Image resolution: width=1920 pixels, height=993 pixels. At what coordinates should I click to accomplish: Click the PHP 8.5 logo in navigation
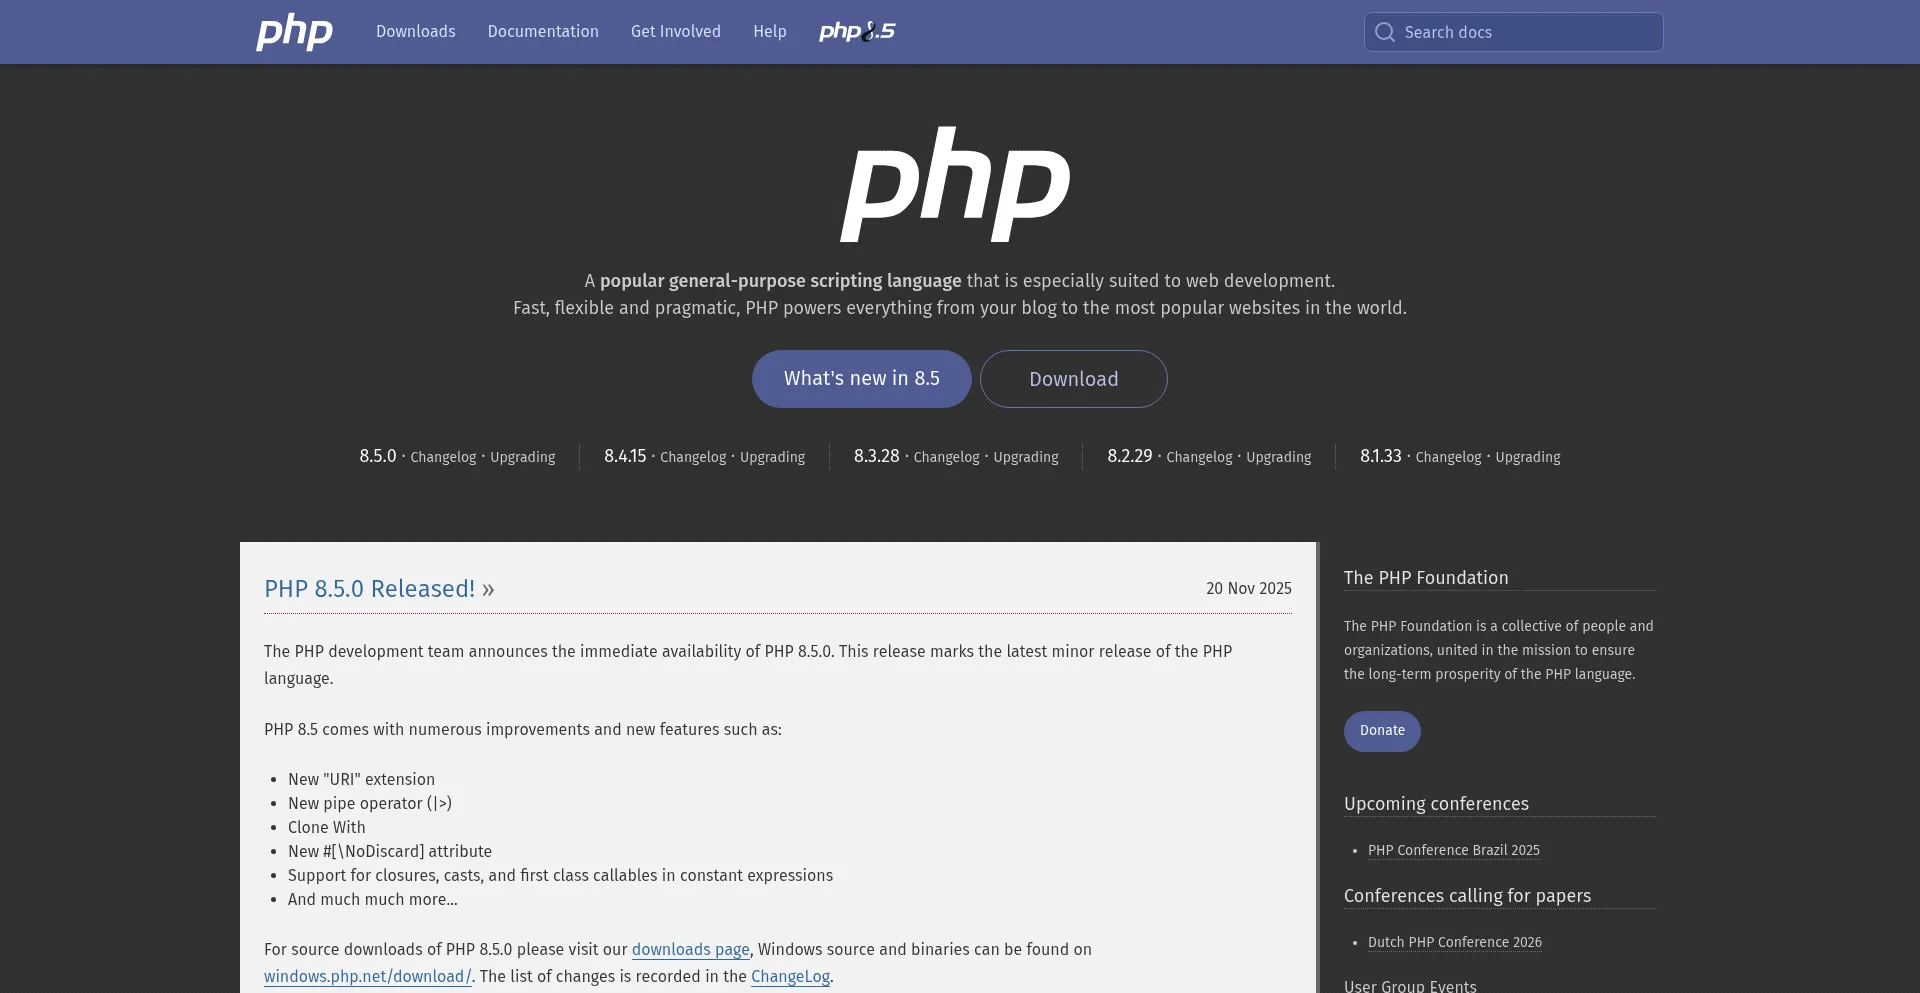857,32
